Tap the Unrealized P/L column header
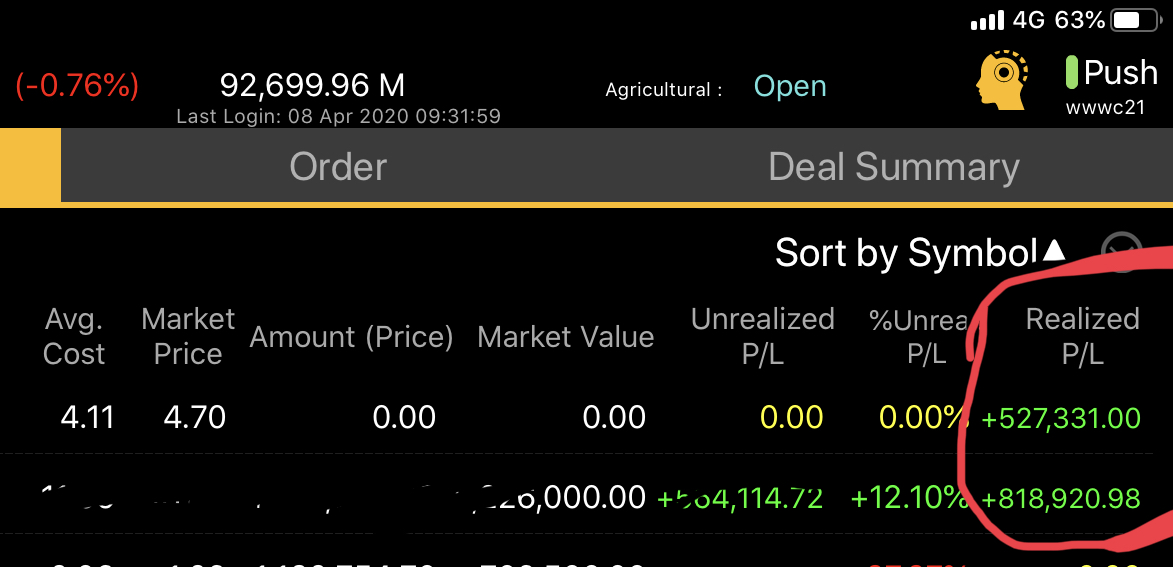Viewport: 1173px width, 567px height. [x=762, y=337]
